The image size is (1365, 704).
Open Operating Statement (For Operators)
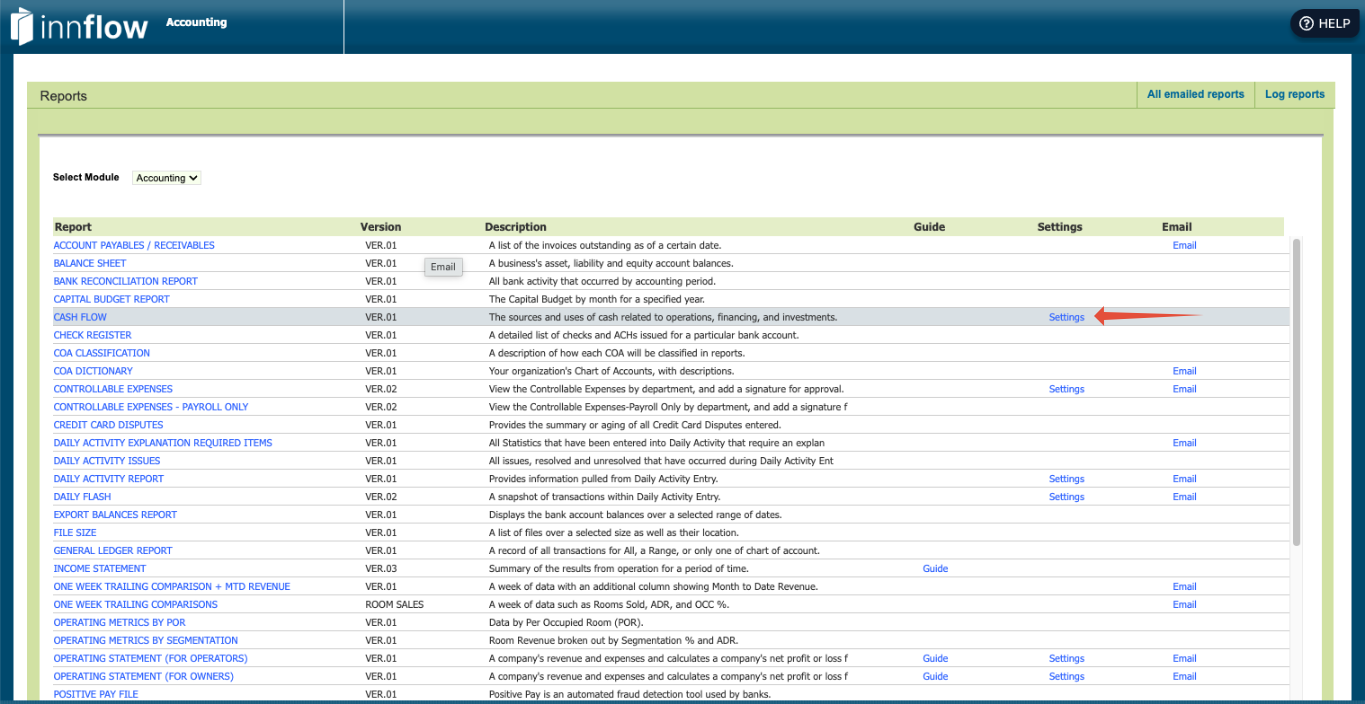point(151,659)
